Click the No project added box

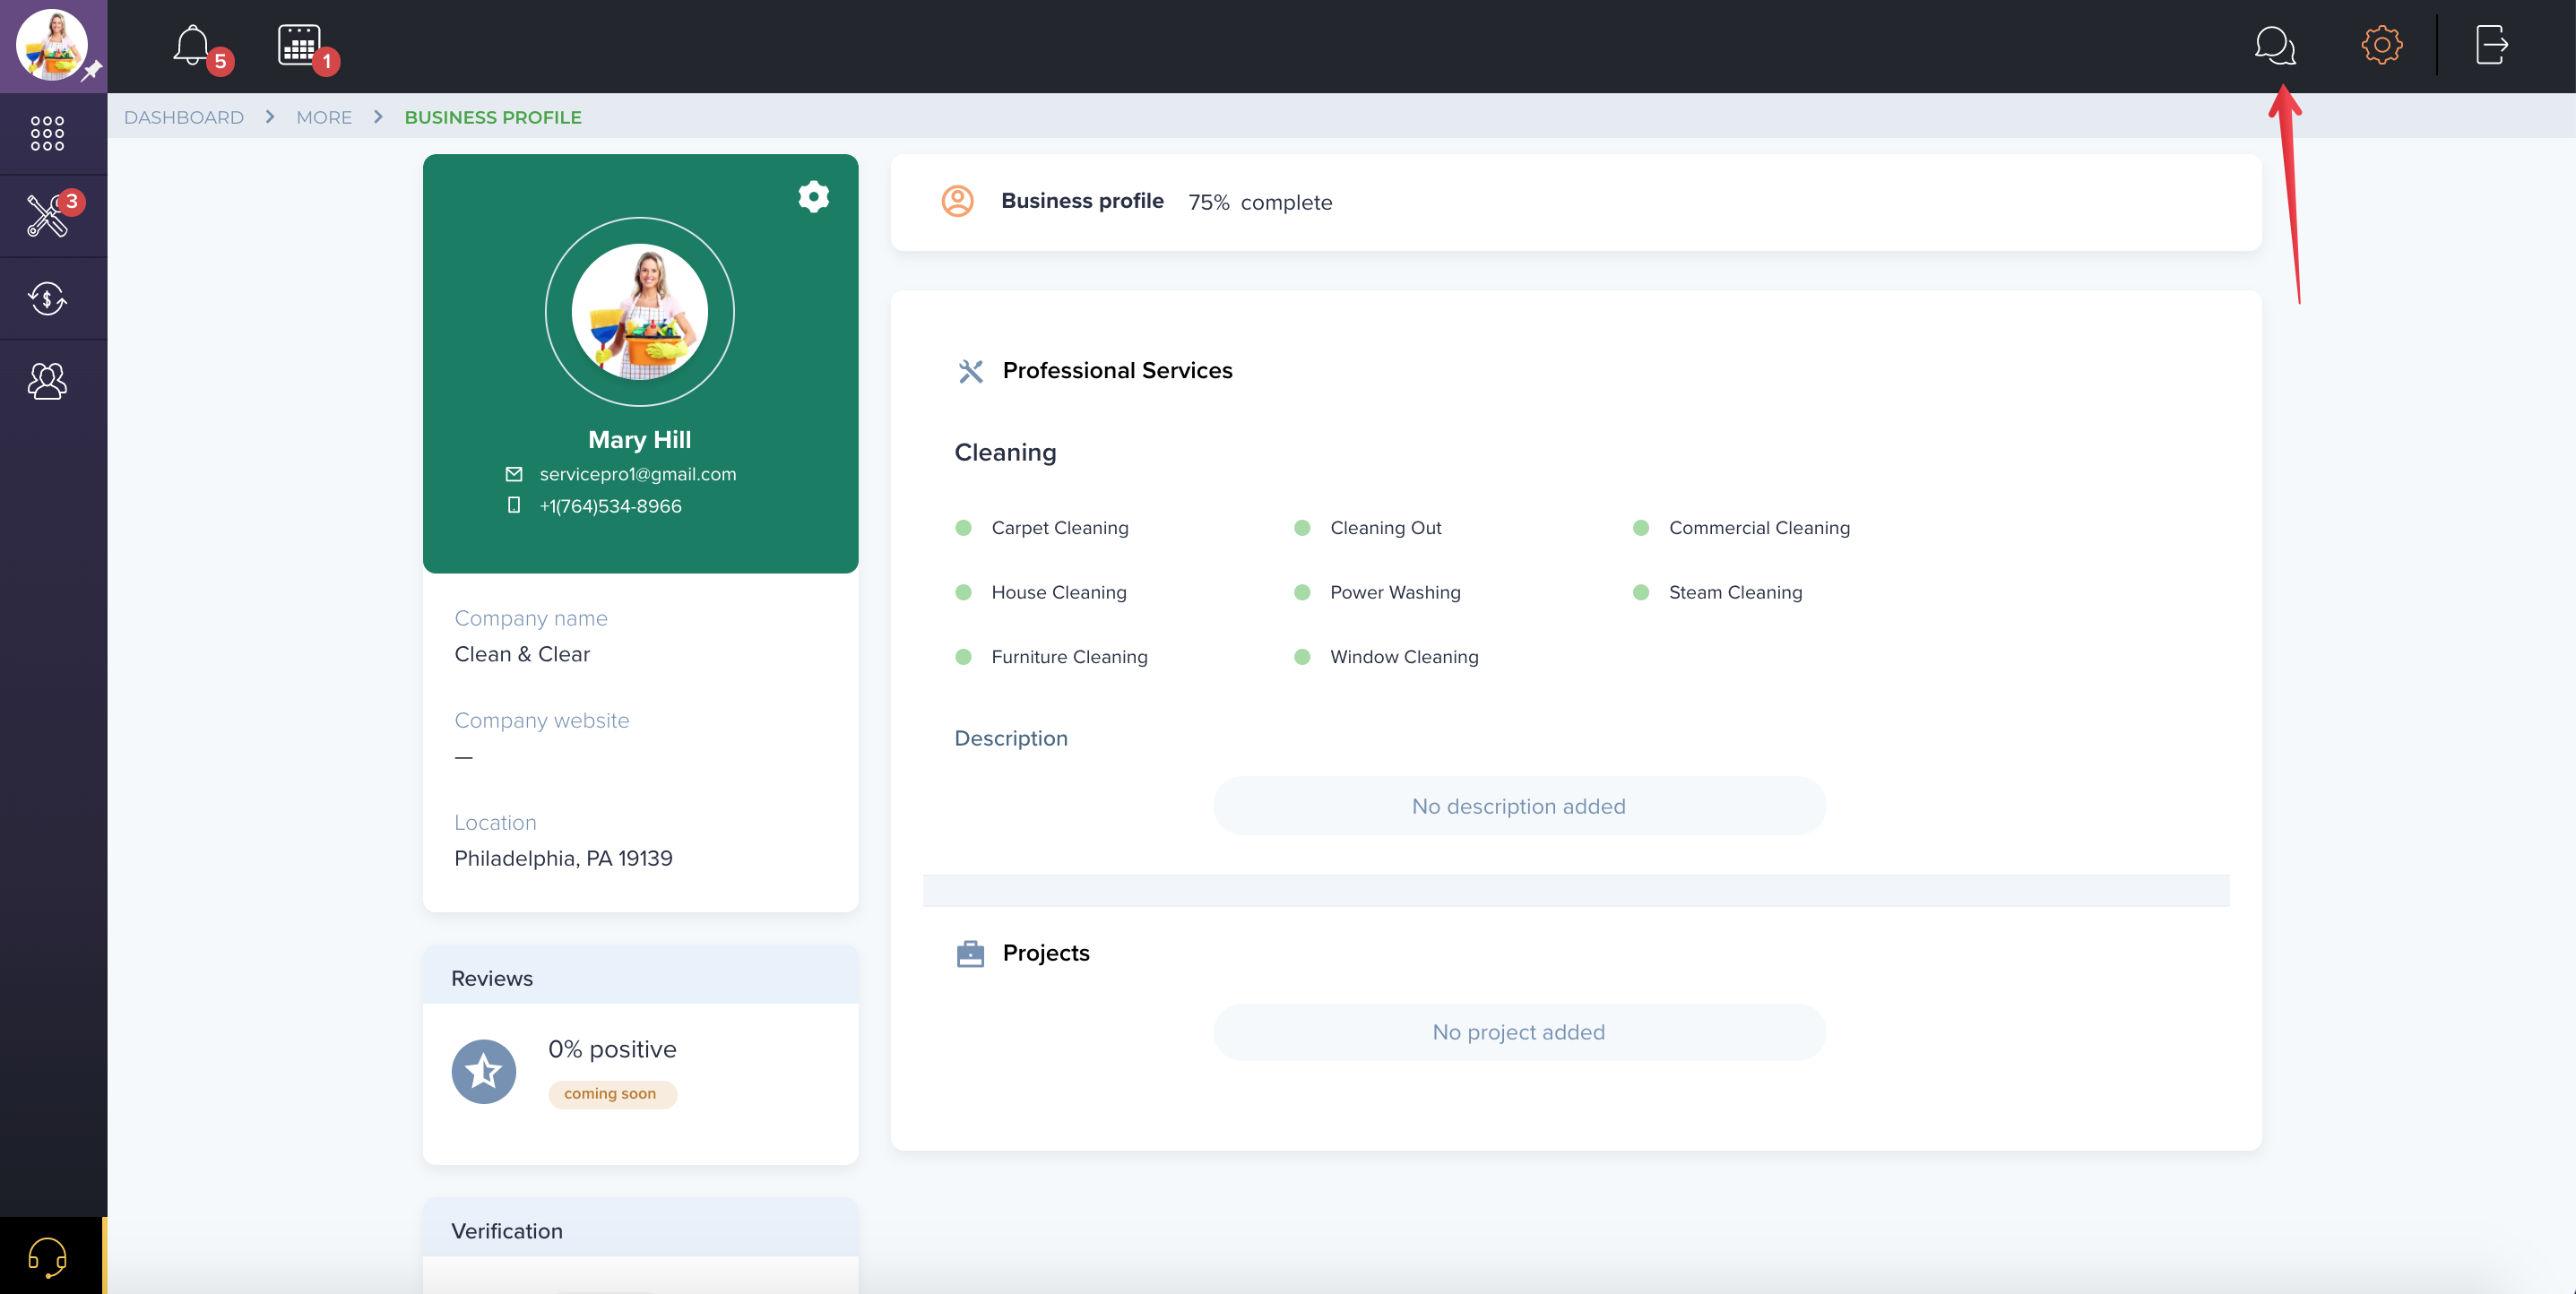click(1519, 1032)
